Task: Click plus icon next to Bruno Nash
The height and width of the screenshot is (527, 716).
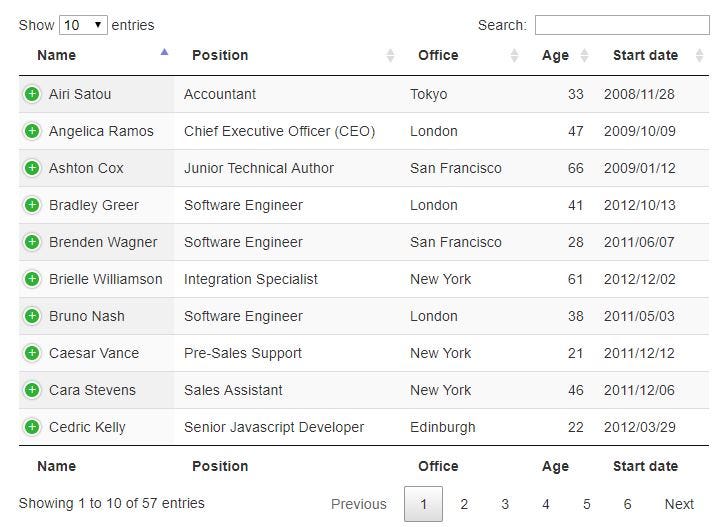Action: pyautogui.click(x=32, y=316)
